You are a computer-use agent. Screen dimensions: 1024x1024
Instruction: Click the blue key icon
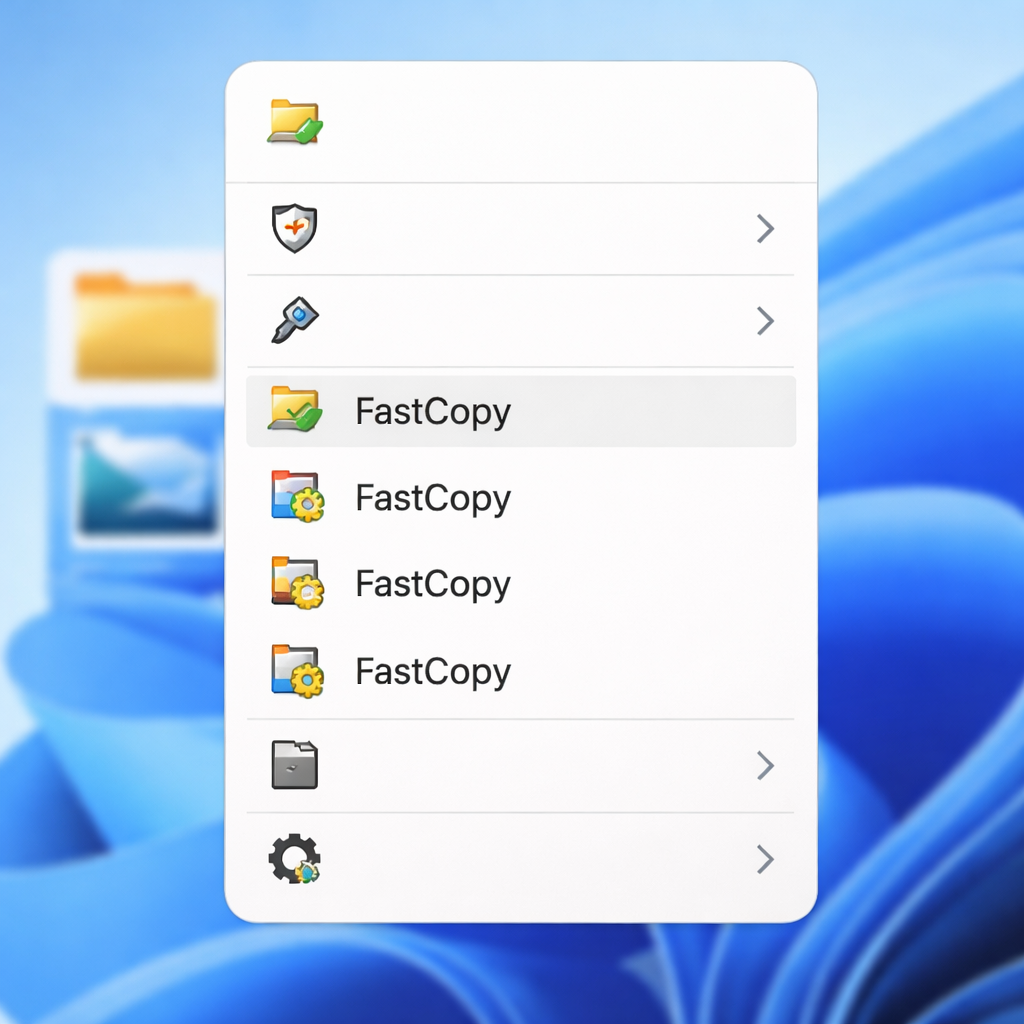(294, 321)
